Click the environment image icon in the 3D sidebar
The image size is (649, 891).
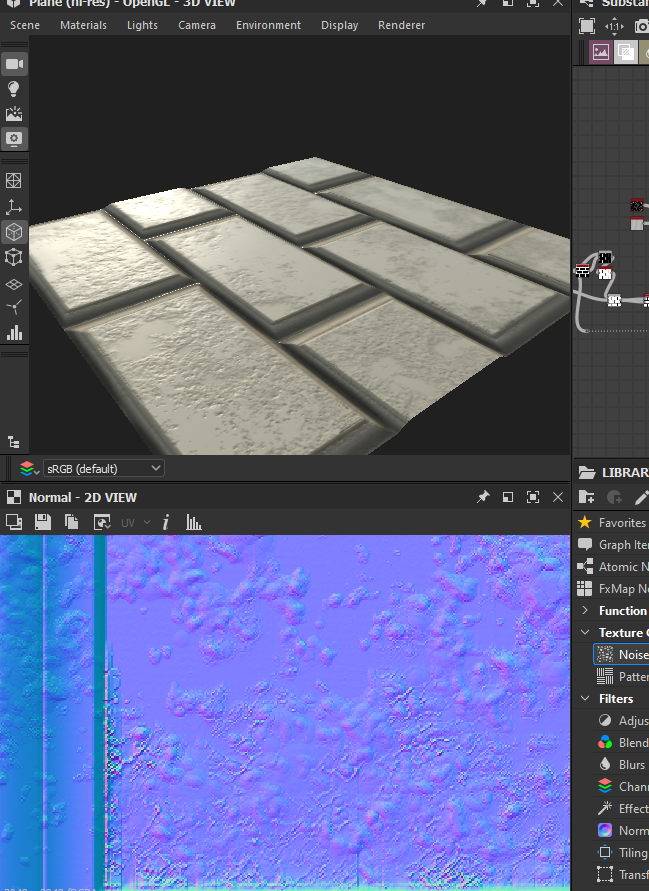[x=14, y=114]
